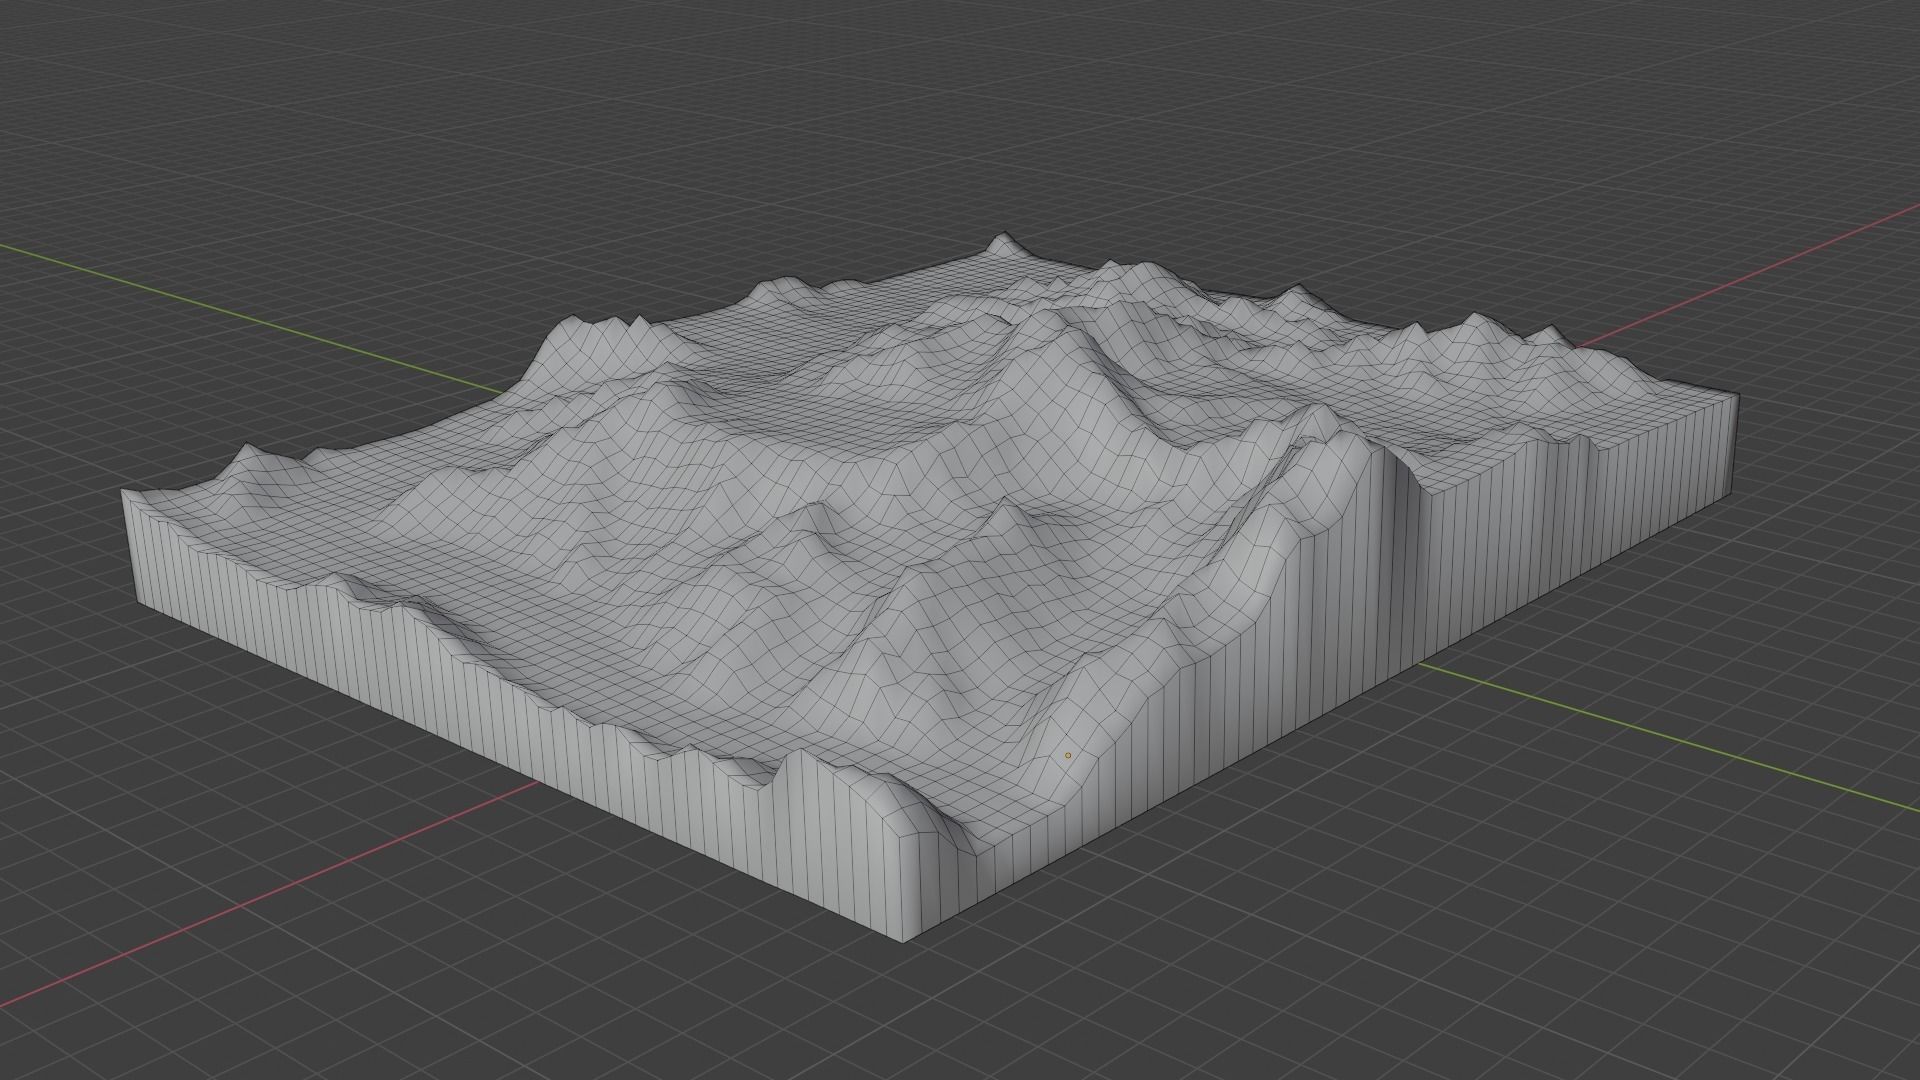Click the orange origin dot on the terrain
Viewport: 1920px width, 1080px height.
point(1068,756)
